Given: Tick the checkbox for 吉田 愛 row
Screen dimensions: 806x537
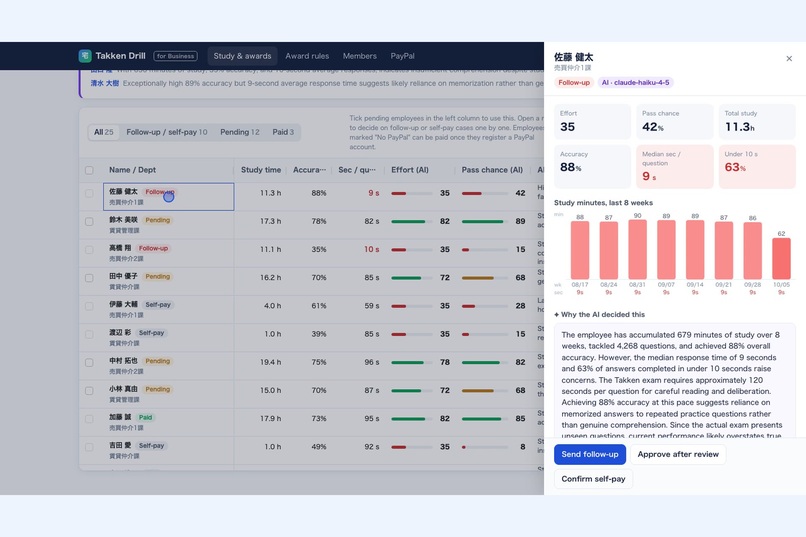Looking at the screenshot, I should tap(89, 447).
